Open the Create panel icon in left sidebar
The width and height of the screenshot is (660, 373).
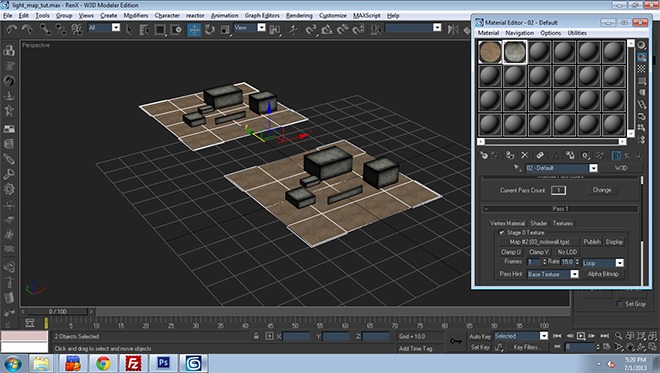9,51
